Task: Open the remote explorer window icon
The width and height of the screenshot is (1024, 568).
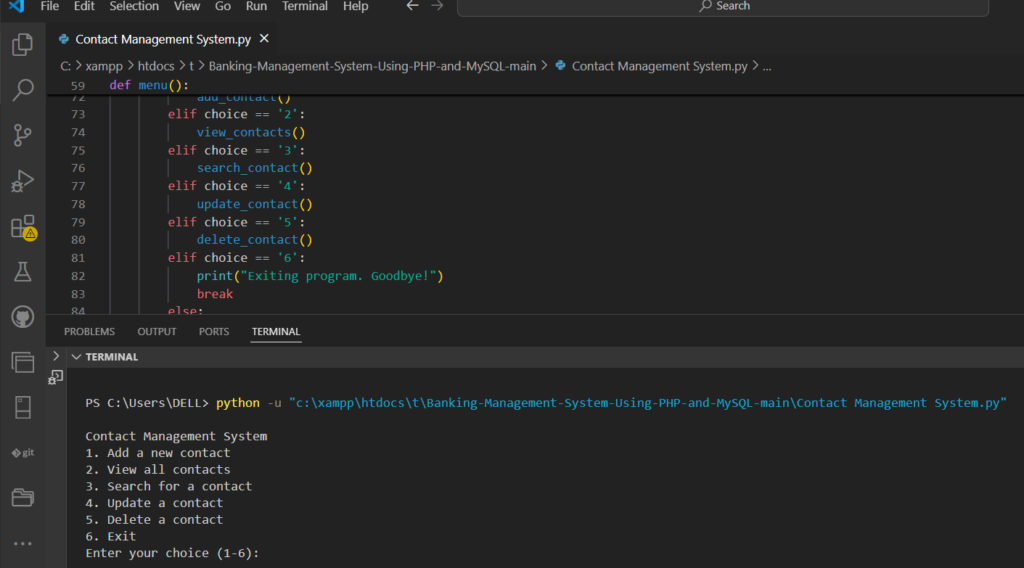Action: click(22, 362)
